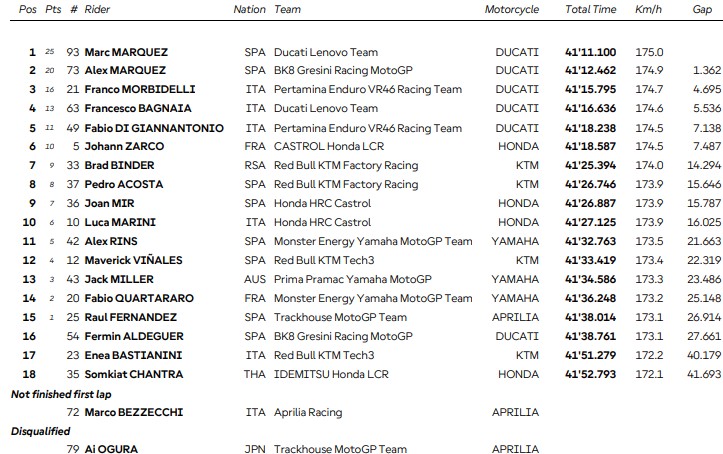The width and height of the screenshot is (723, 454).
Task: Click Johann ZARCO's rider name
Action: click(125, 147)
